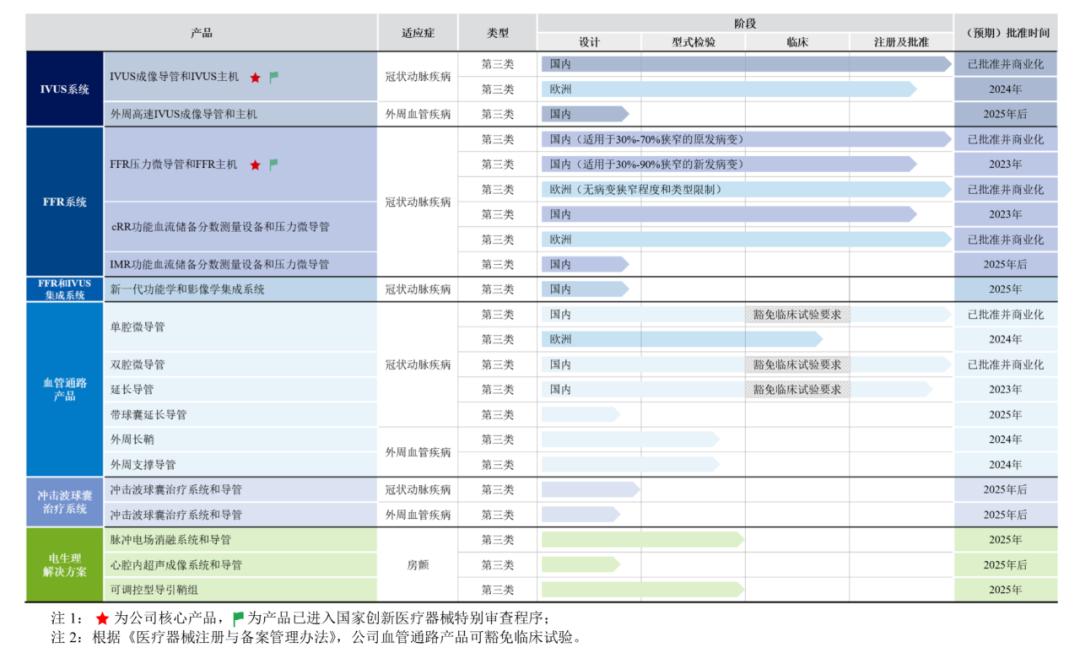This screenshot has height=658, width=1080.
Task: Click the green flag beside IVUS成像导管和IVUS主机
Action: click(x=274, y=77)
